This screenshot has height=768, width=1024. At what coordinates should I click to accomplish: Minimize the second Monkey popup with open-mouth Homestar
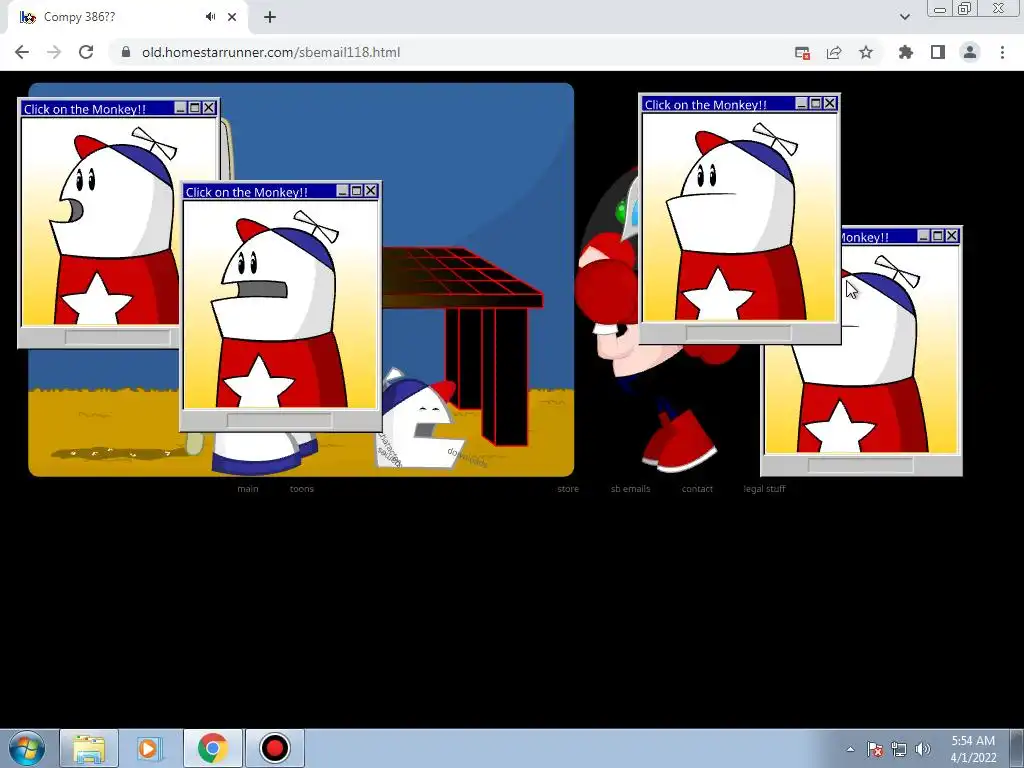343,191
